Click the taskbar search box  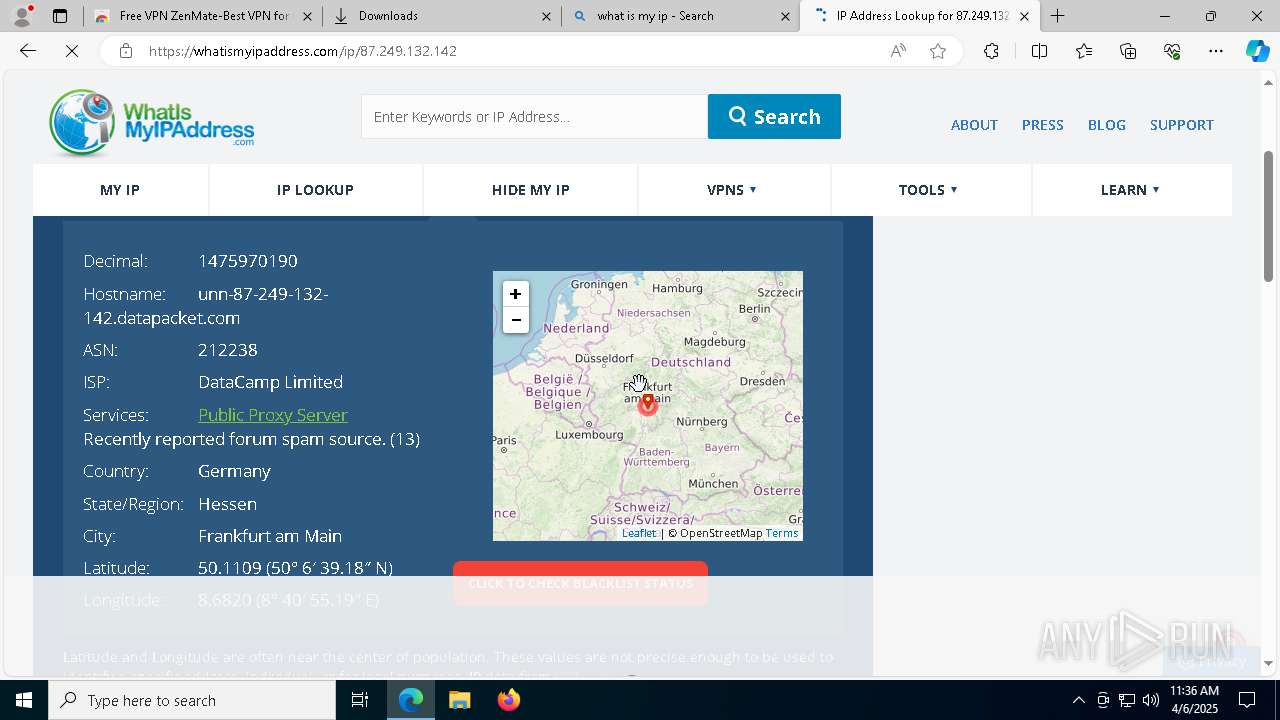pos(192,700)
